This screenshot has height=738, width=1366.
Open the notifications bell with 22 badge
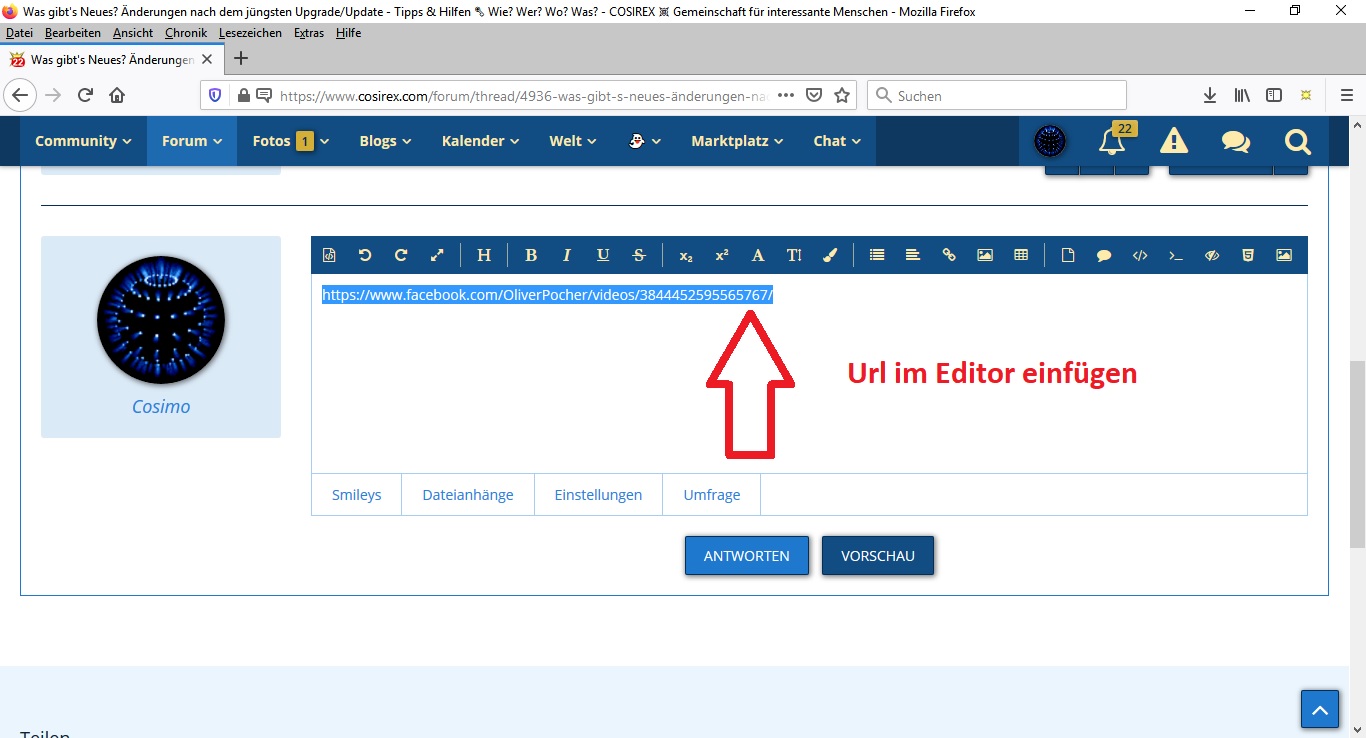pos(1112,141)
